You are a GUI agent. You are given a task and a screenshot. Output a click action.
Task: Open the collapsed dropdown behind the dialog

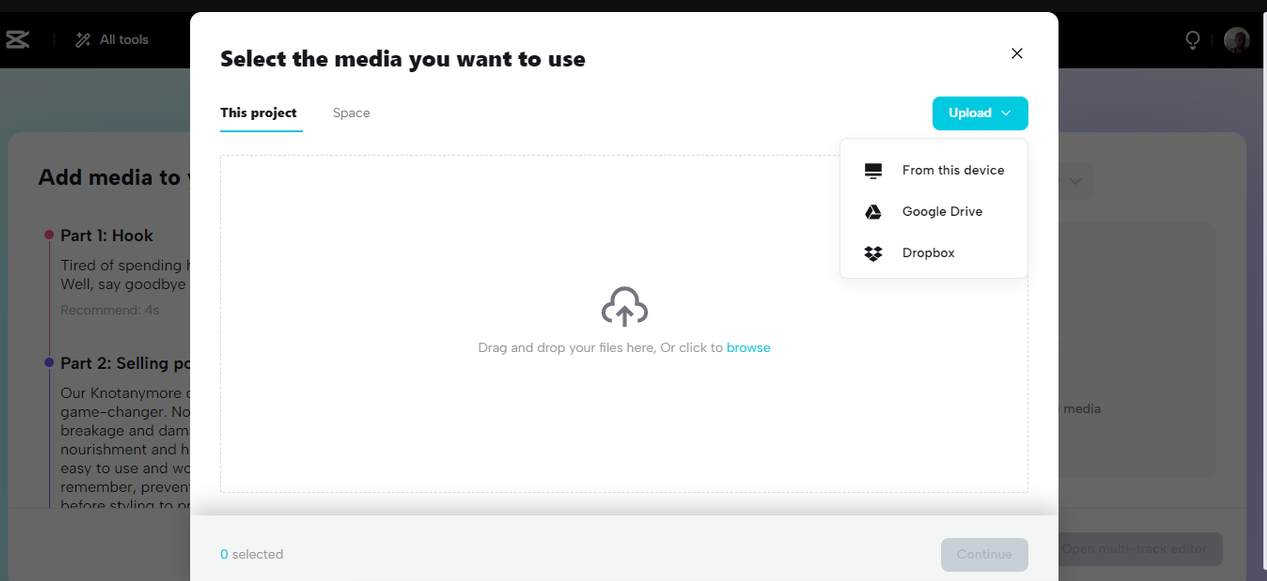(x=1075, y=181)
